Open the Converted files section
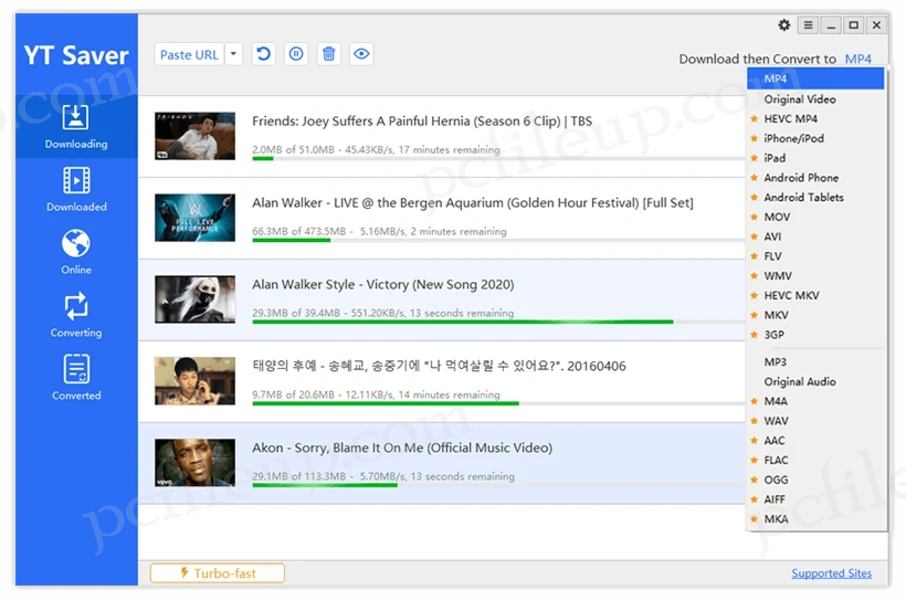Viewport: 906px width, 600px height. tap(76, 377)
